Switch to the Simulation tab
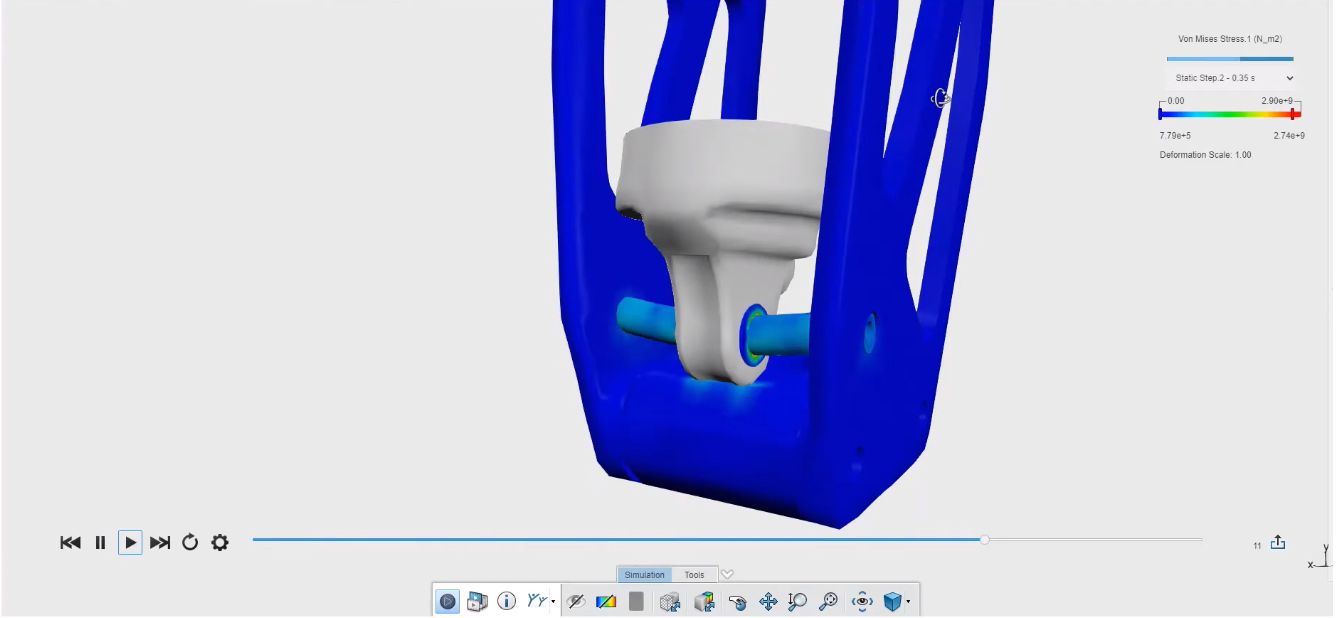The image size is (1336, 618). click(645, 575)
